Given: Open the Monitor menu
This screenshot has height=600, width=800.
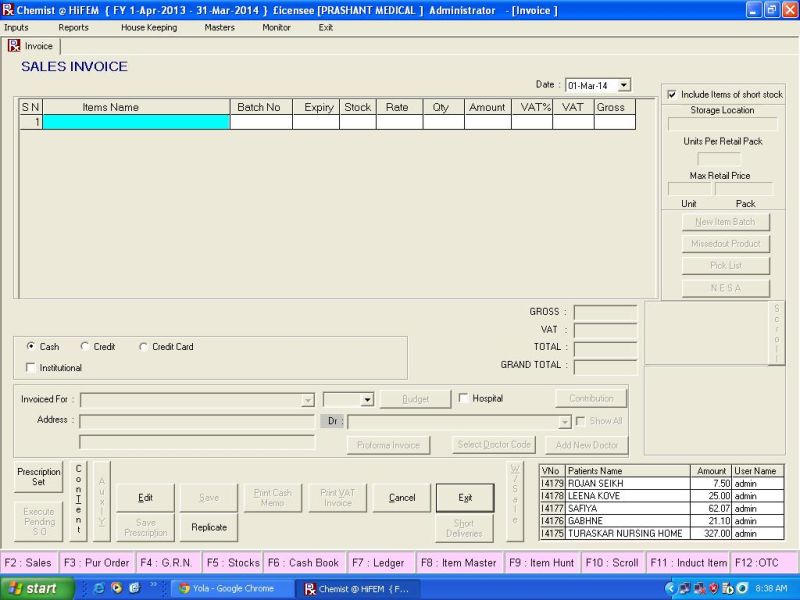Looking at the screenshot, I should tap(276, 28).
